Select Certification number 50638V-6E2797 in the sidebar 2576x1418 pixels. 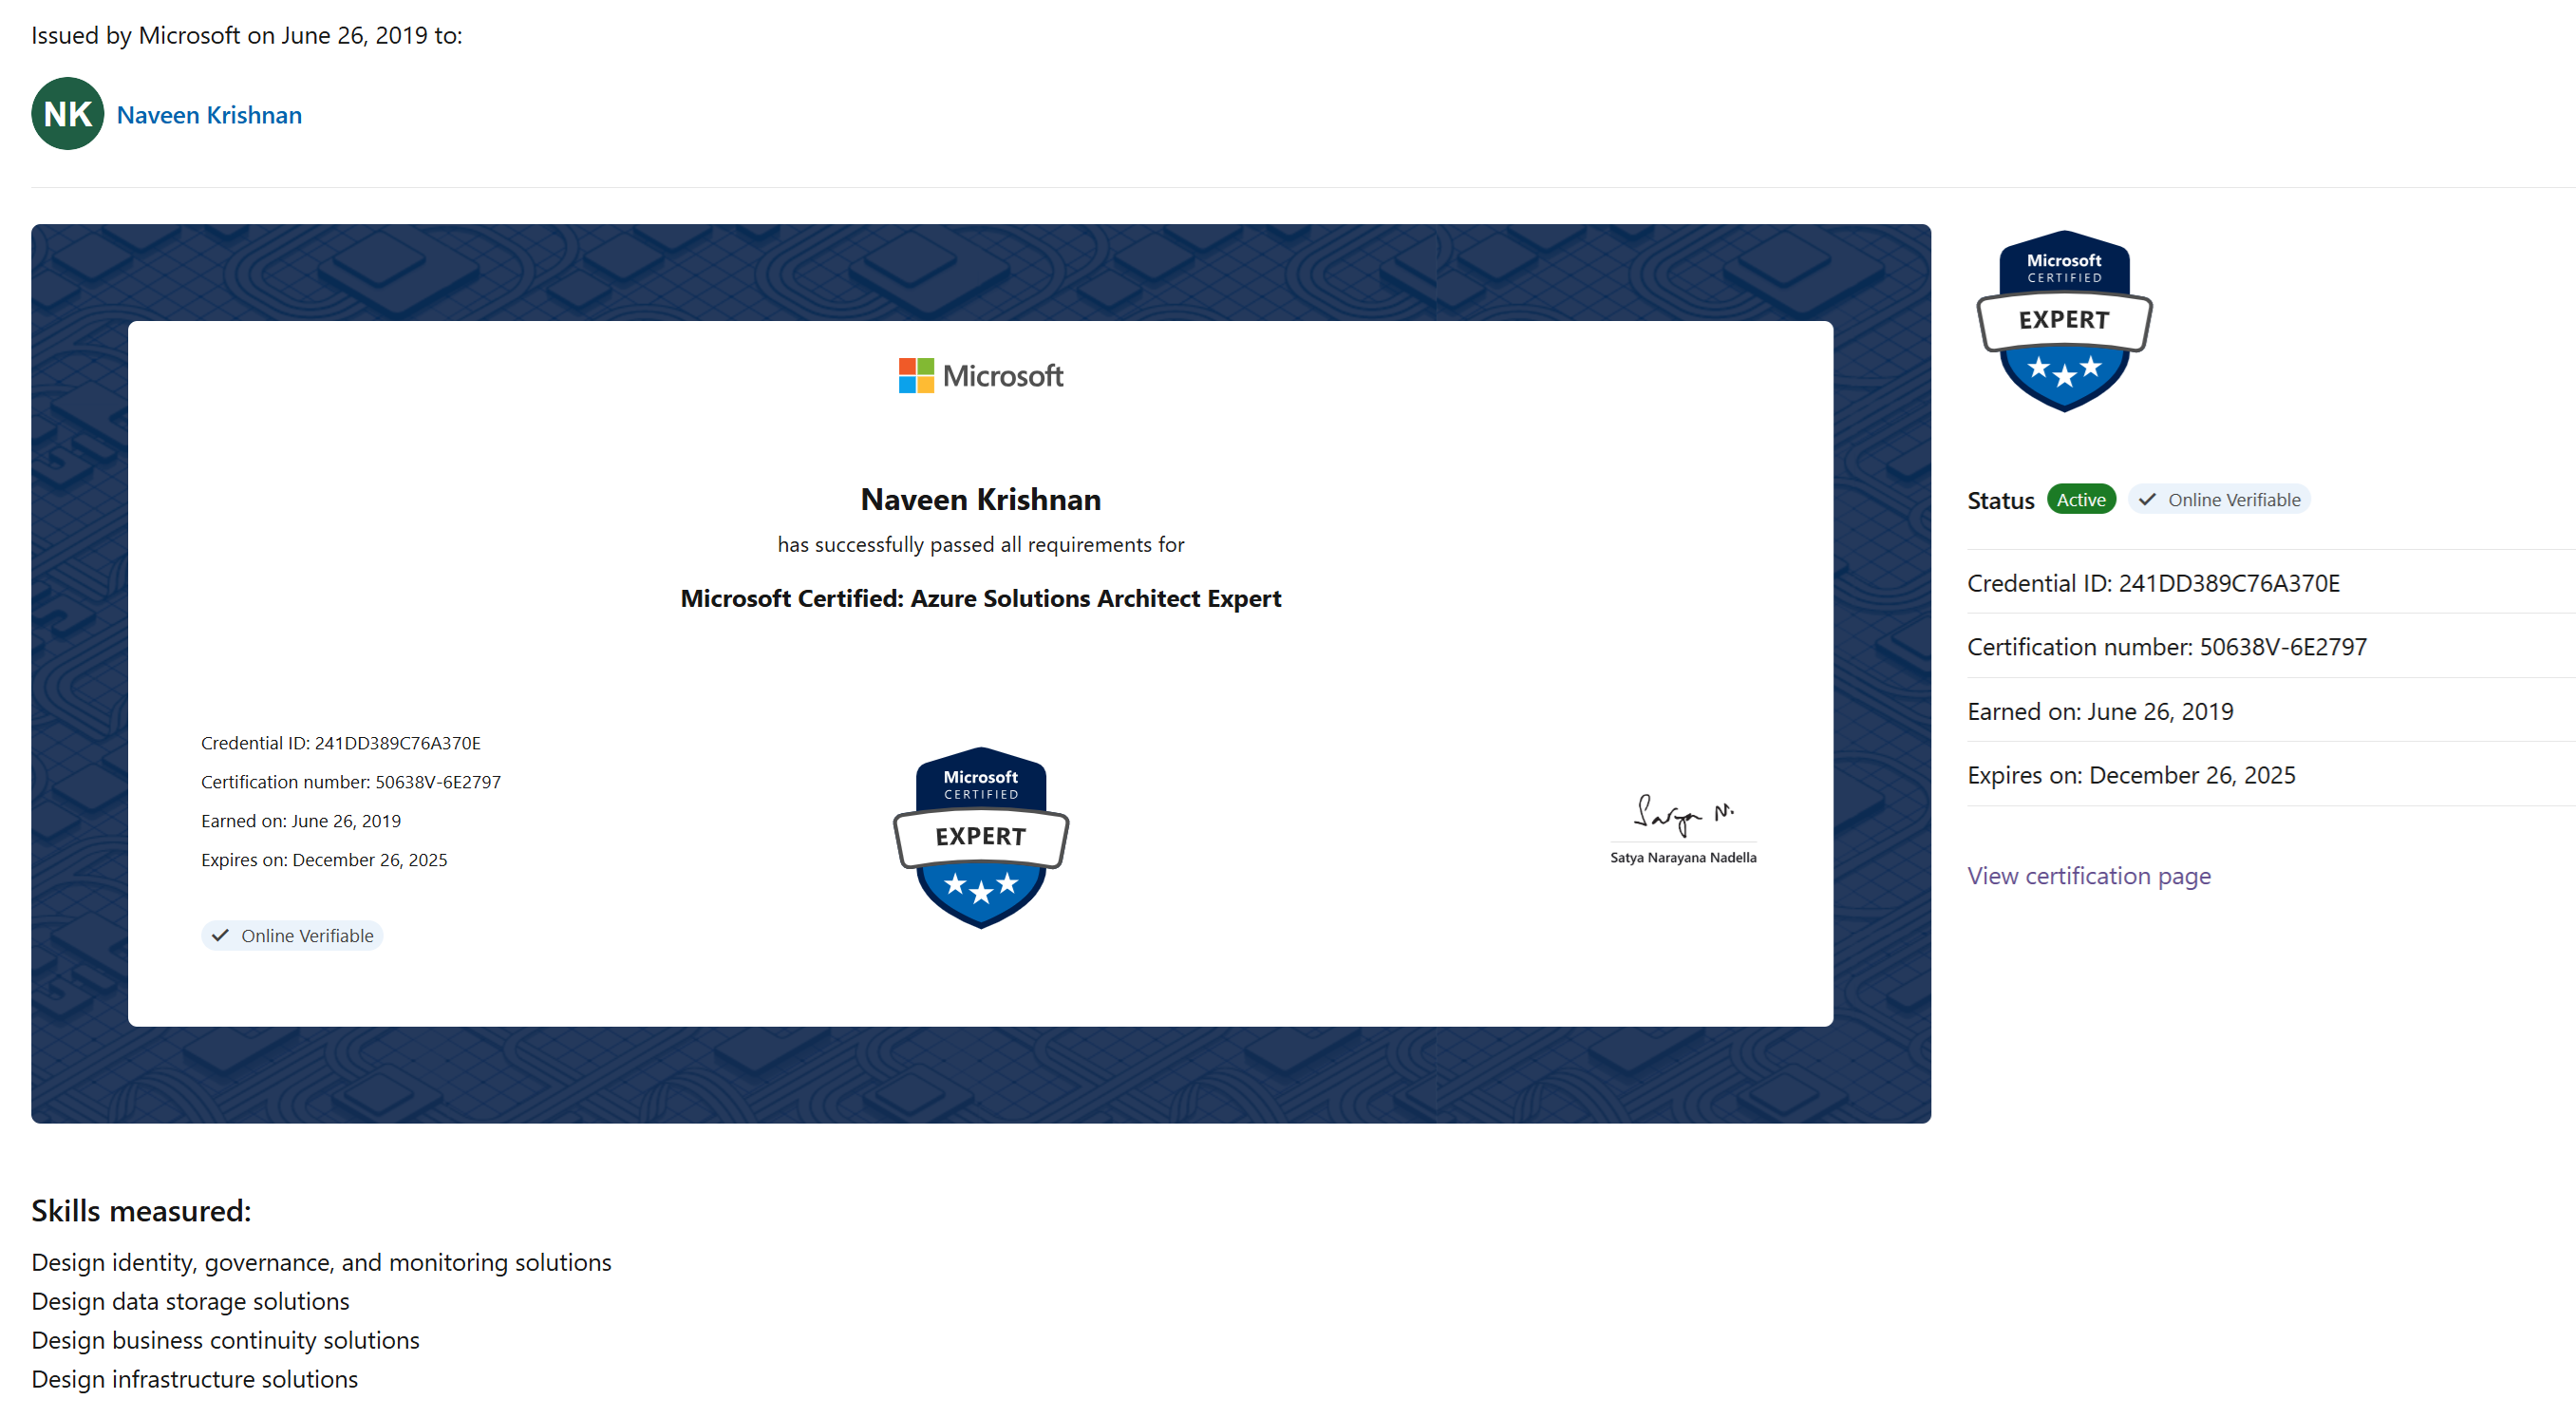[2167, 647]
